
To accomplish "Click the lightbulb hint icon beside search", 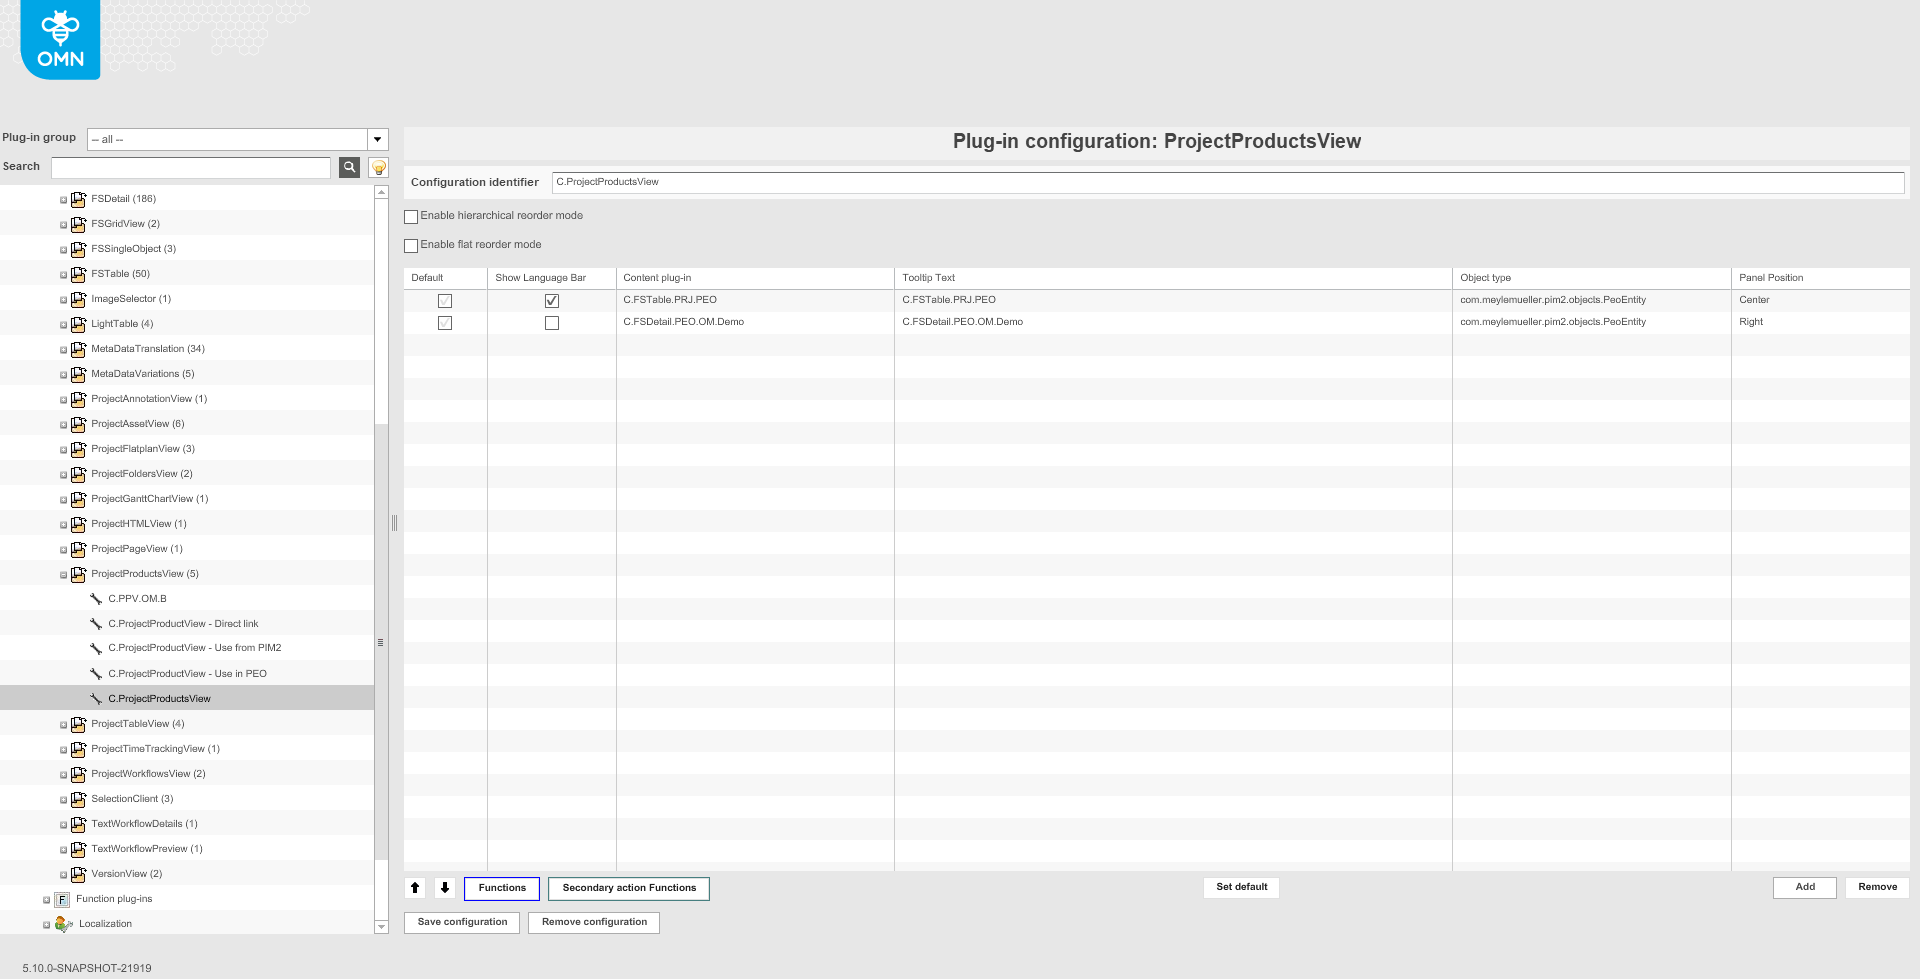I will pyautogui.click(x=378, y=167).
